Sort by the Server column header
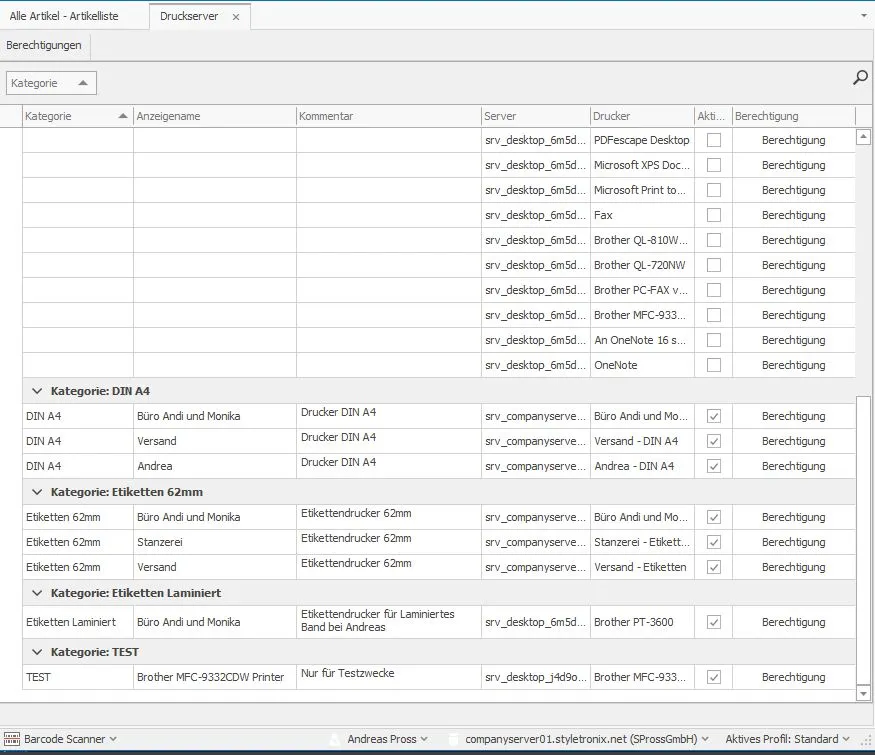The height and width of the screenshot is (755, 875). tap(535, 116)
